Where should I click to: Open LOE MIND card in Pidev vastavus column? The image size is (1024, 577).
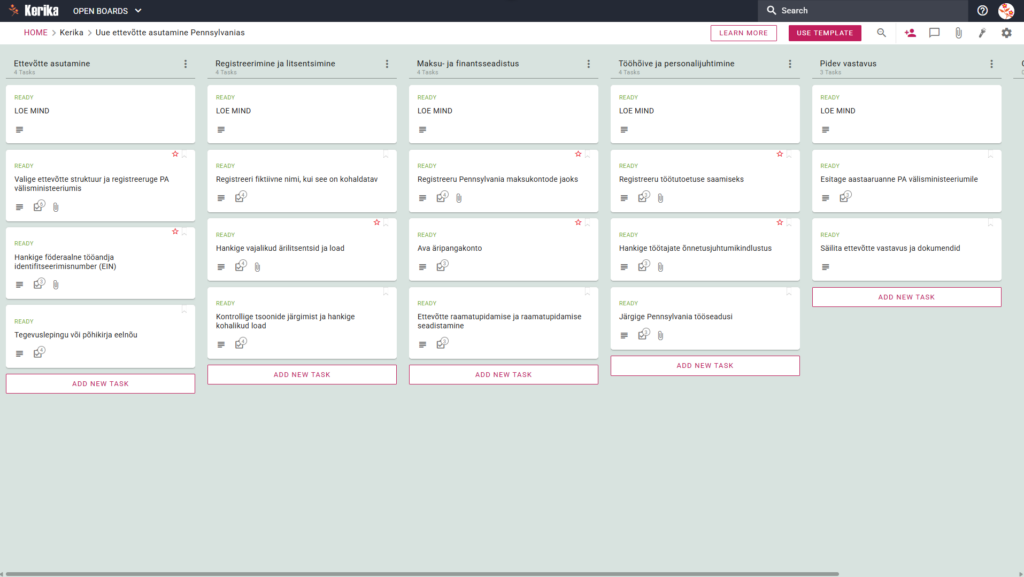coord(906,114)
